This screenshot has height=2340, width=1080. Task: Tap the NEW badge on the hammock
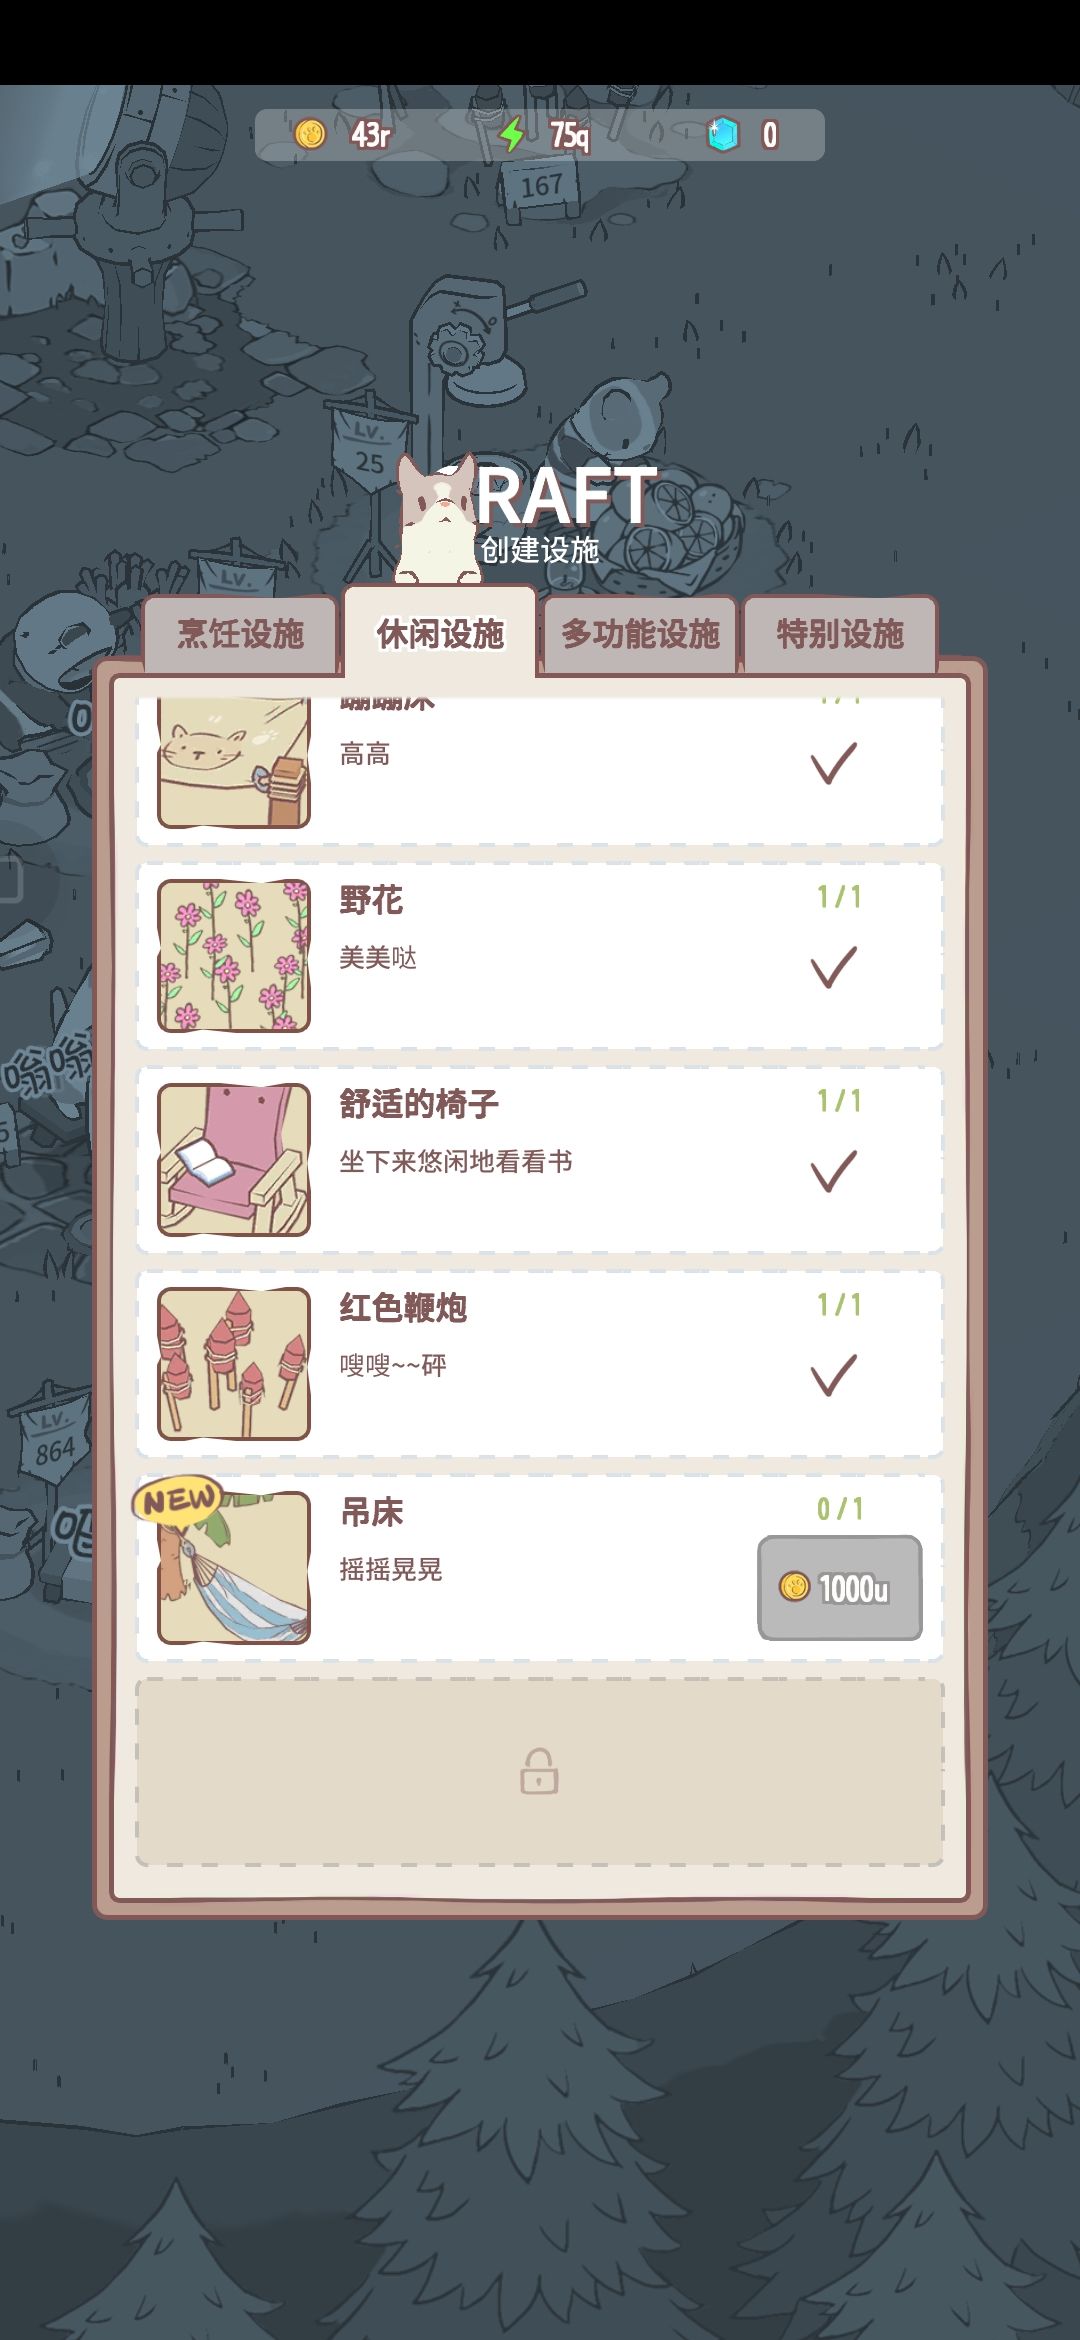click(178, 1500)
